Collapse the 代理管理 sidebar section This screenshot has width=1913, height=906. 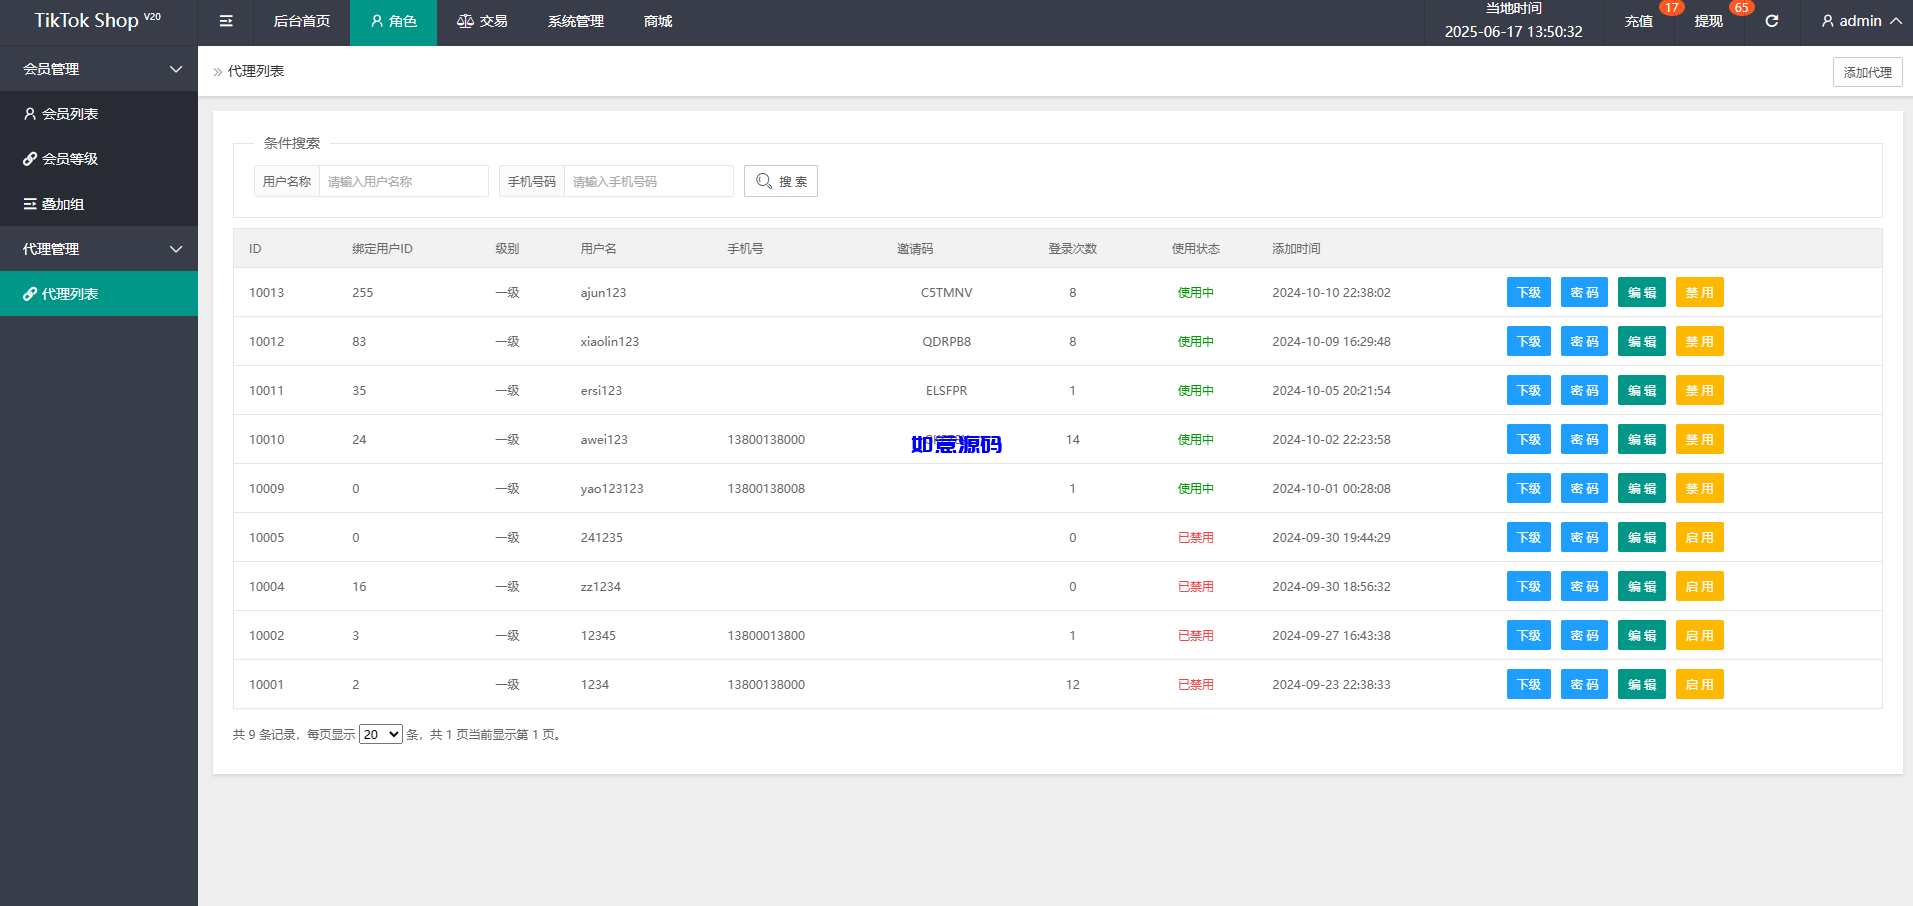[x=99, y=249]
